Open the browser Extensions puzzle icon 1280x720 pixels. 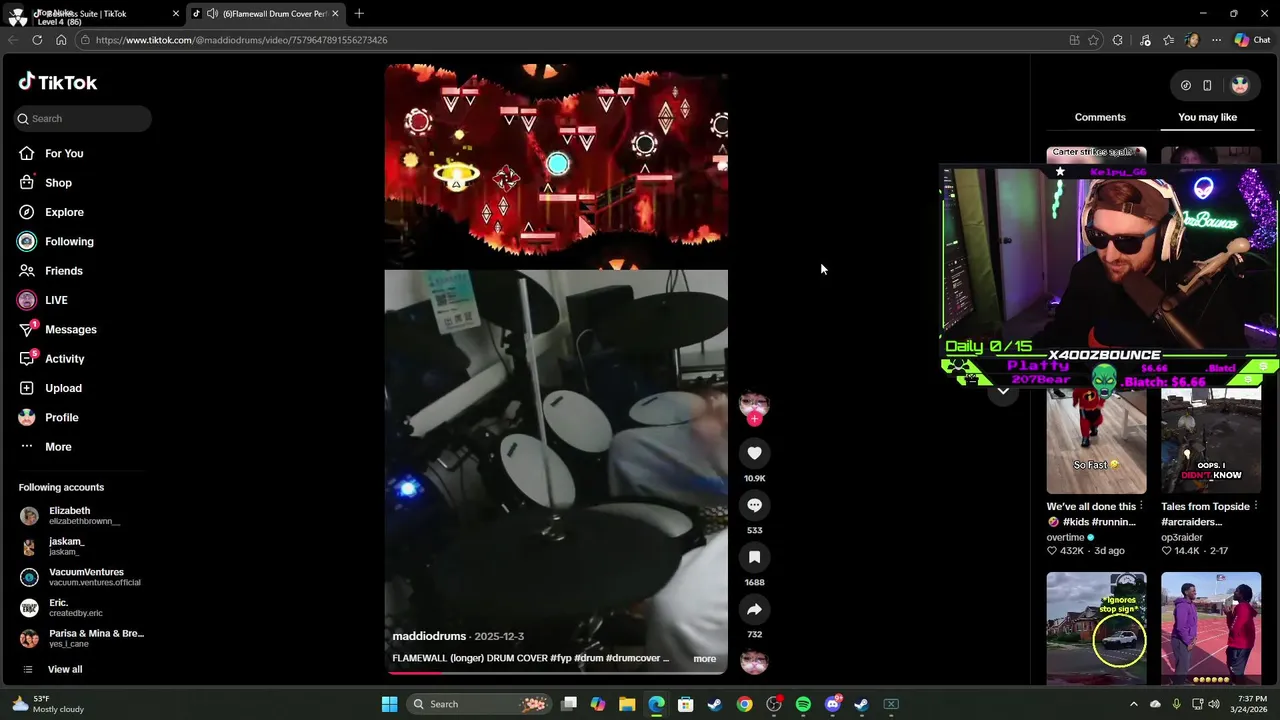(x=1118, y=40)
